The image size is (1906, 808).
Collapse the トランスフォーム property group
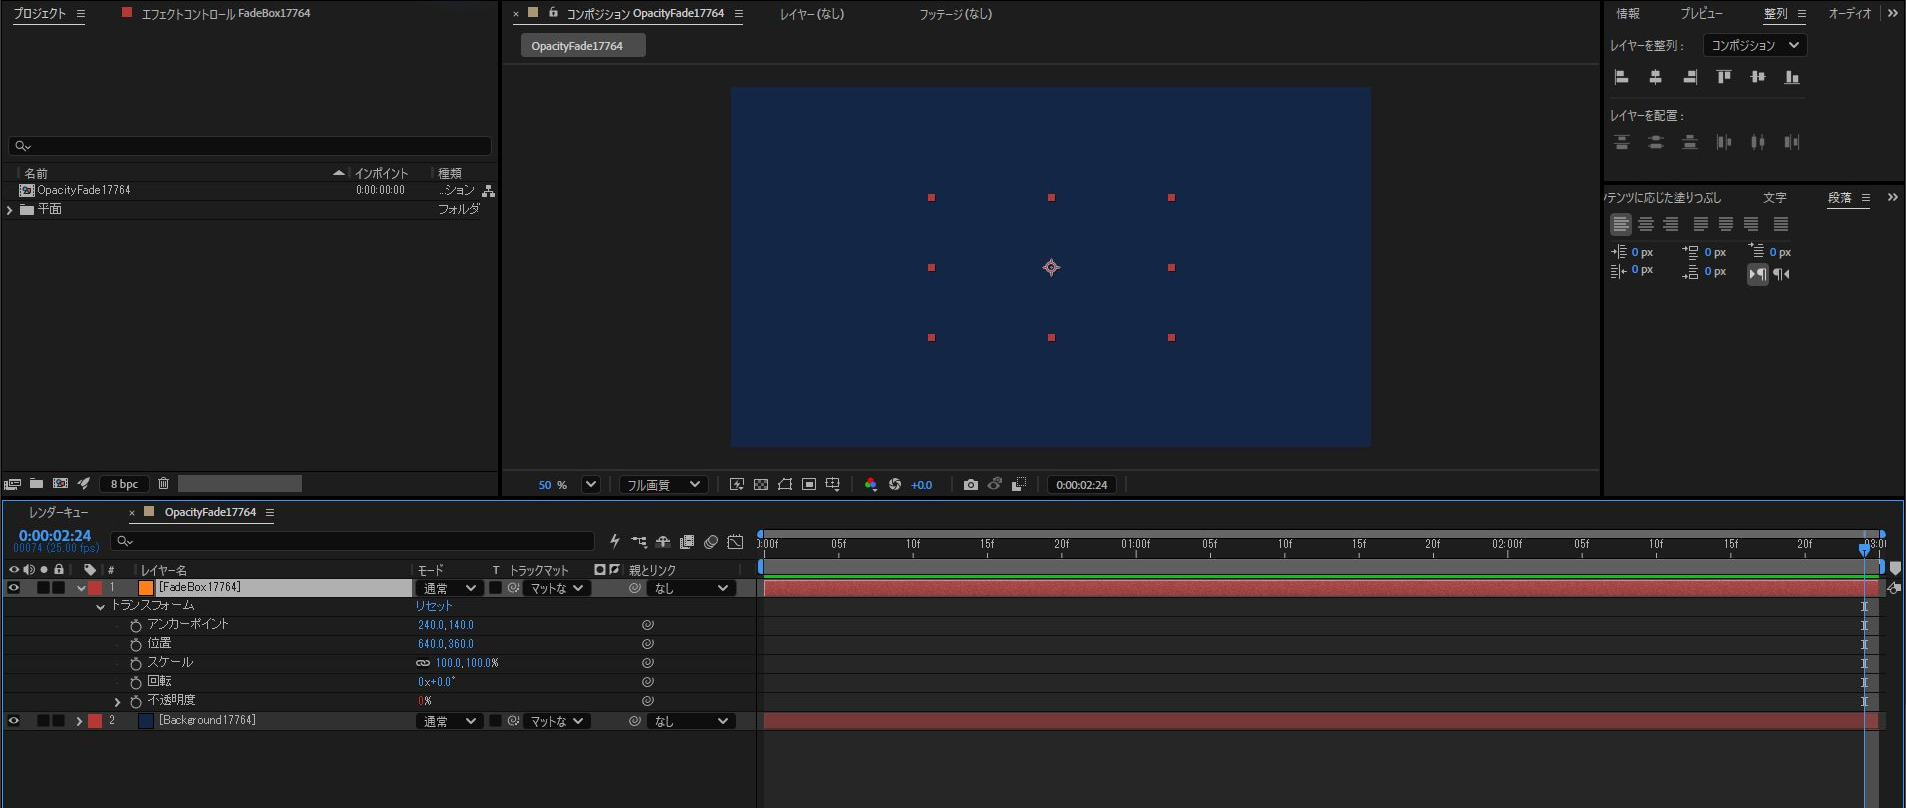[100, 607]
